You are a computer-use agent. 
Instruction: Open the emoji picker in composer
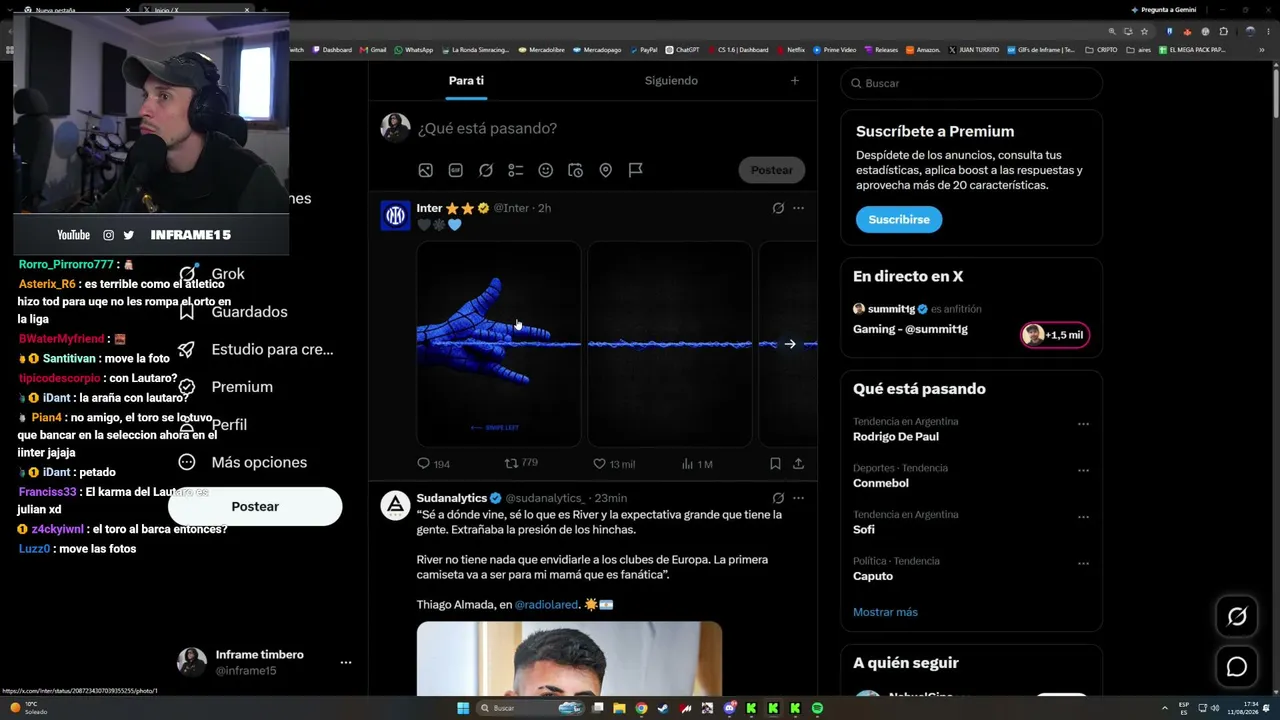click(x=546, y=170)
